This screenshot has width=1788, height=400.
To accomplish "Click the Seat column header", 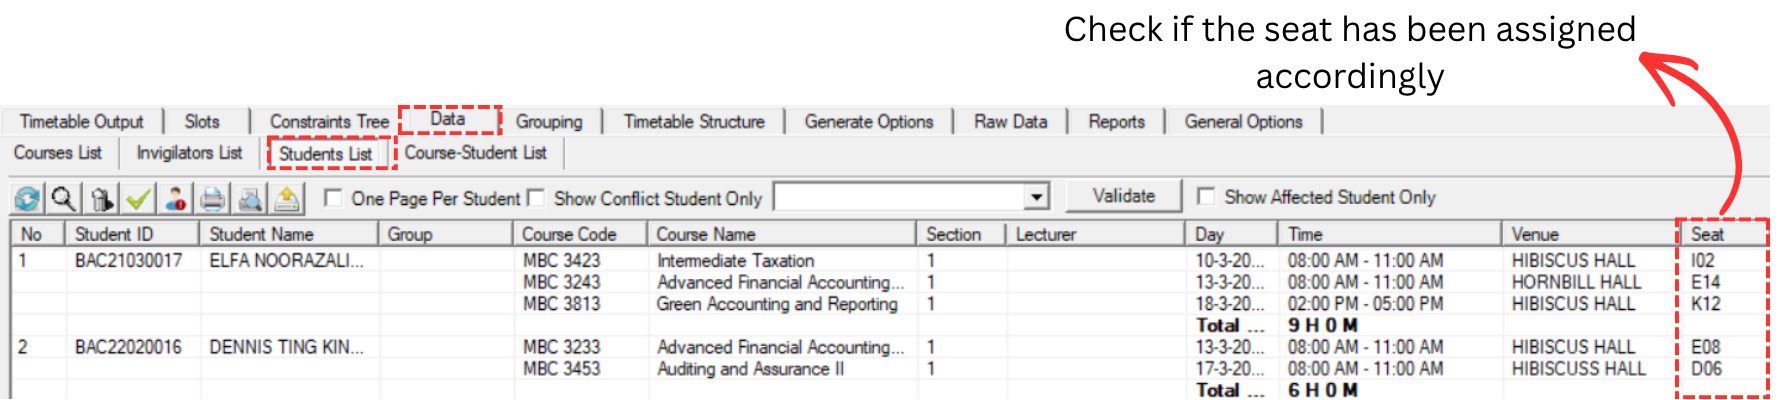I will click(x=1725, y=234).
